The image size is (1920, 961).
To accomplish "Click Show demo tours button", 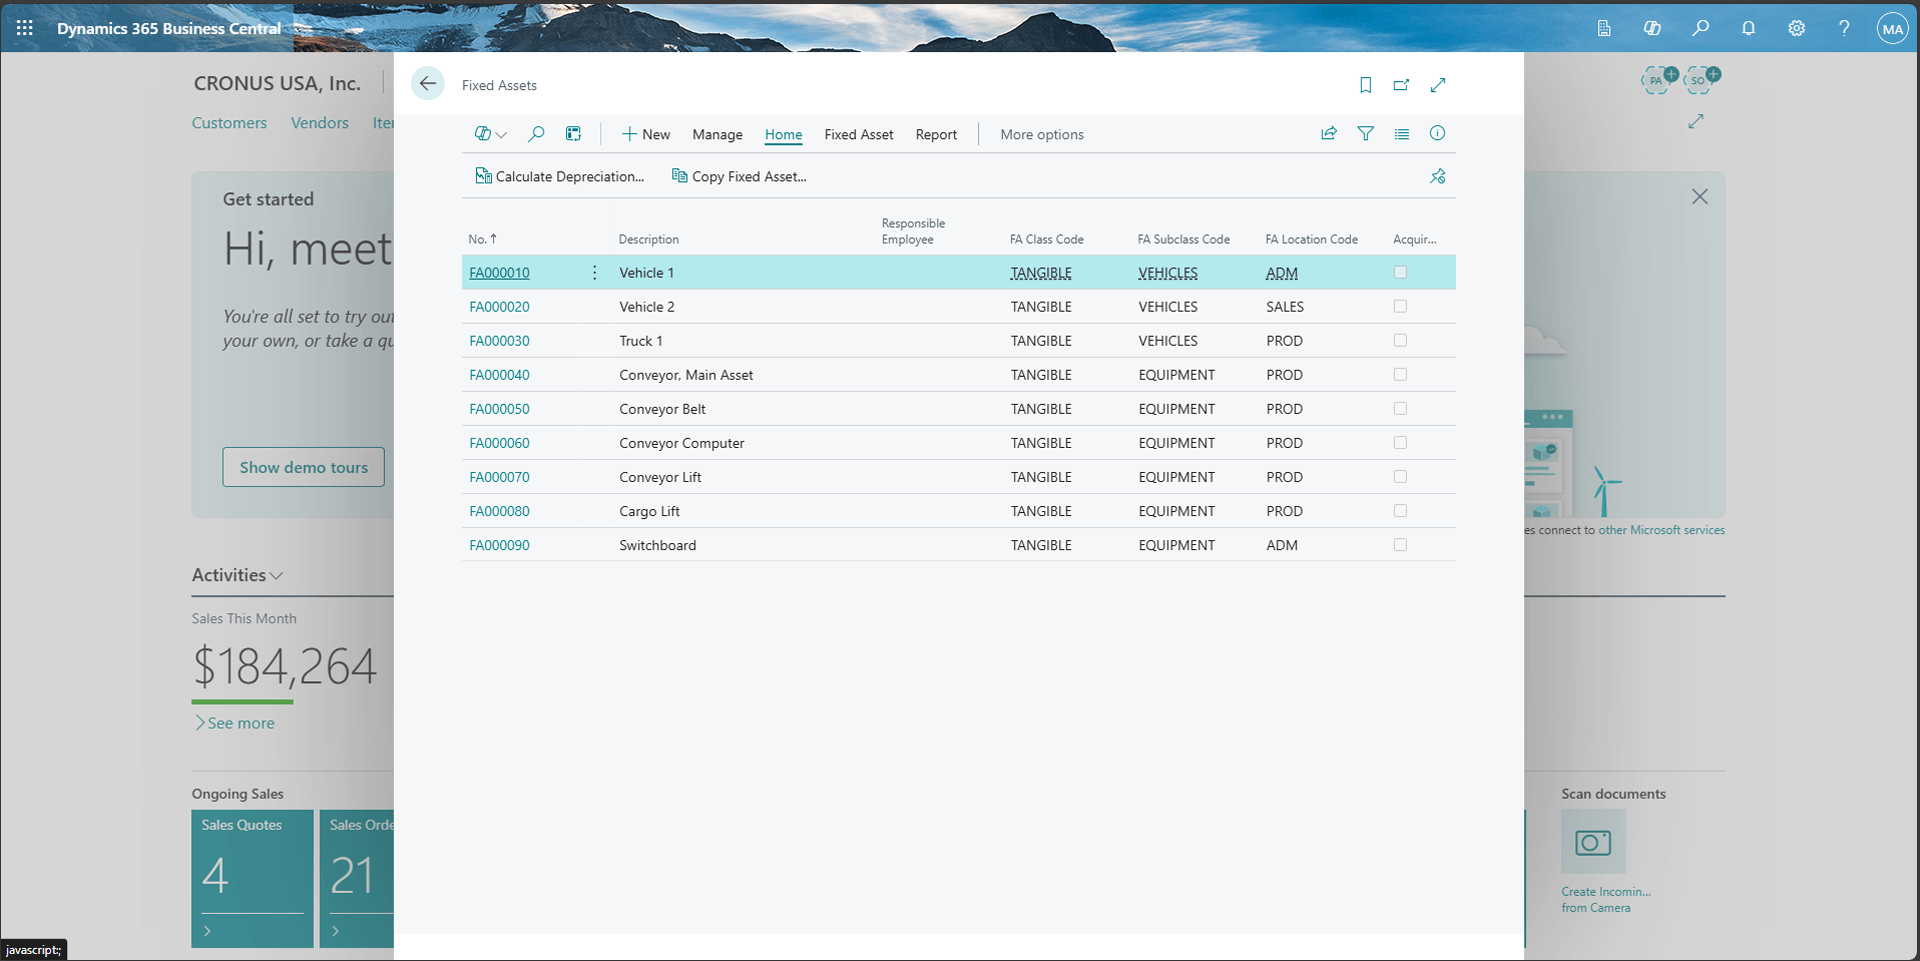I will (303, 467).
